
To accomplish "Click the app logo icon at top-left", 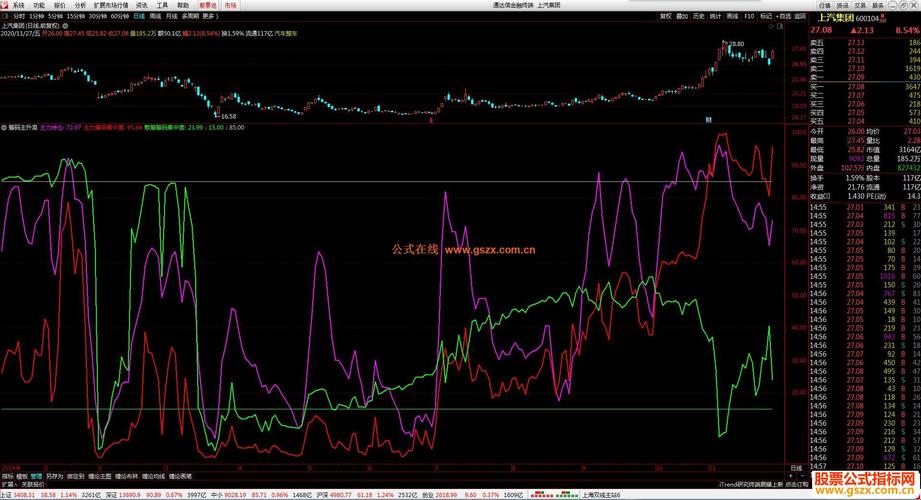I will pos(5,5).
